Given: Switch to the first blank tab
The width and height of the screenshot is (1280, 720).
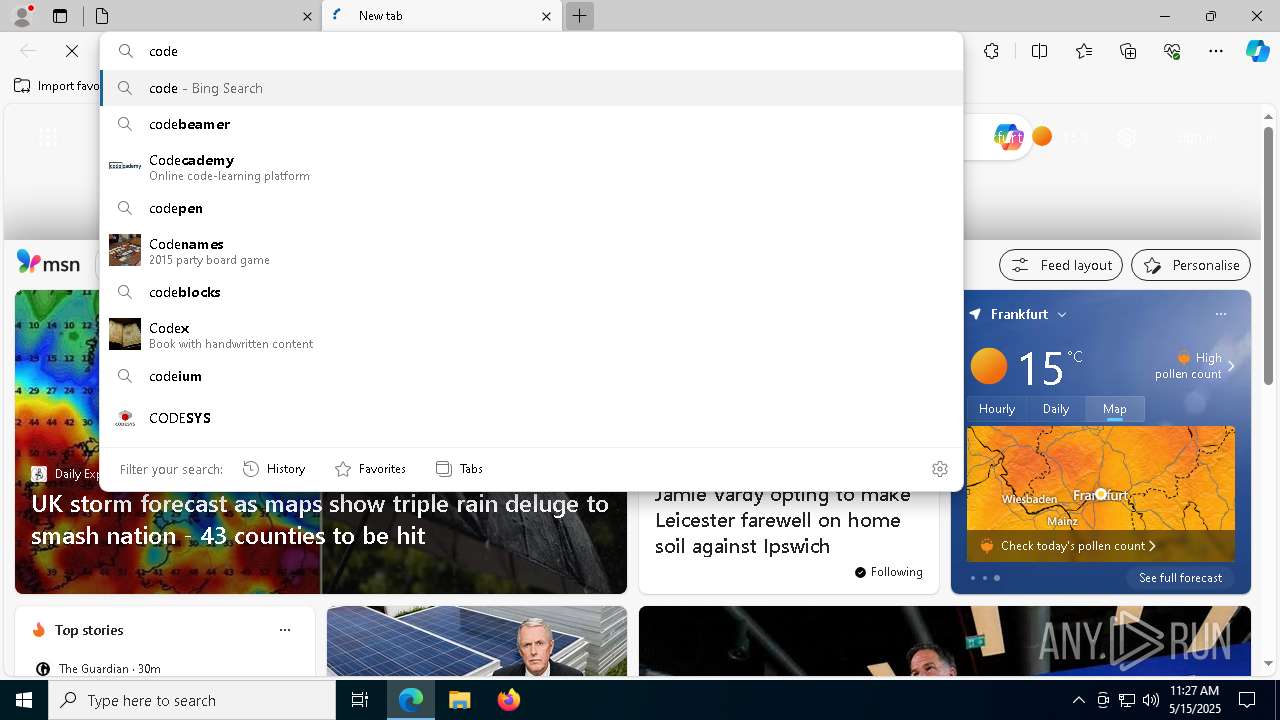Looking at the screenshot, I should (201, 16).
